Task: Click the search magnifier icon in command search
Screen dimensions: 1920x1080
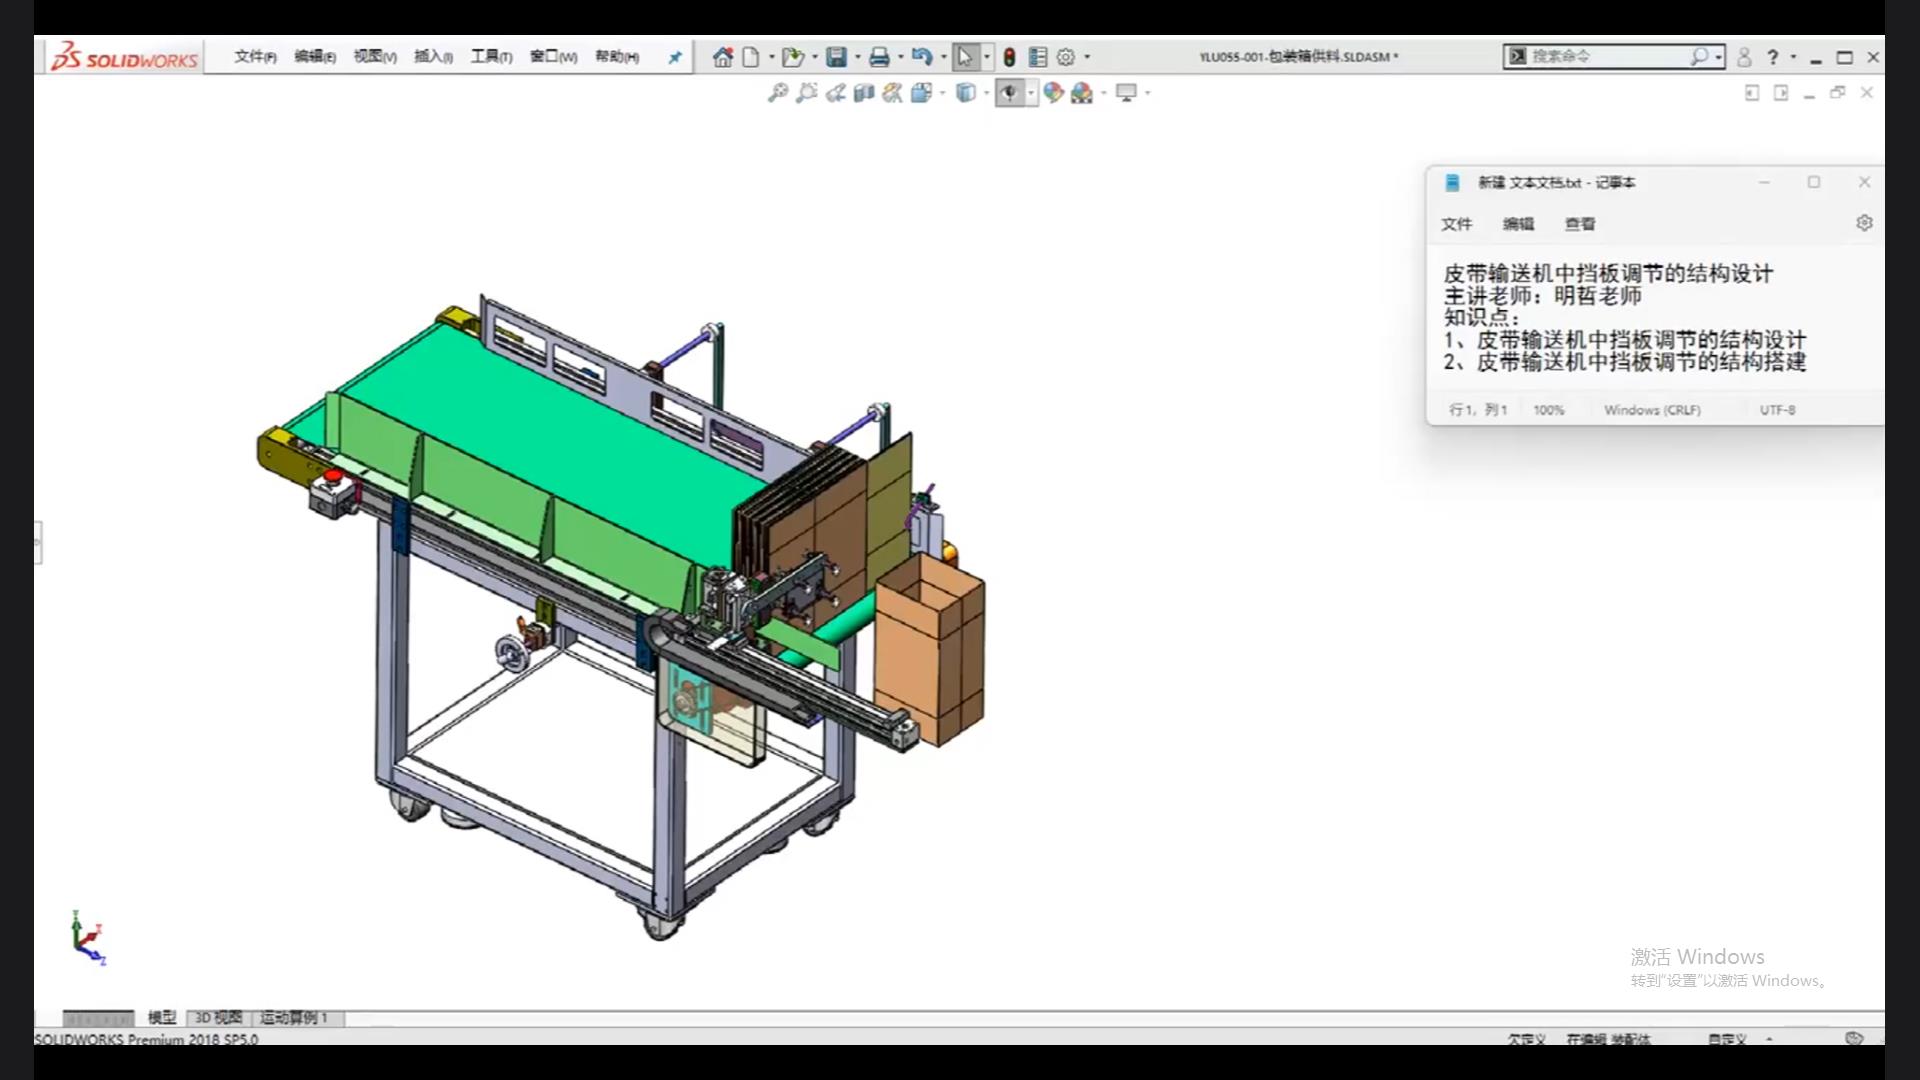Action: [x=1699, y=57]
